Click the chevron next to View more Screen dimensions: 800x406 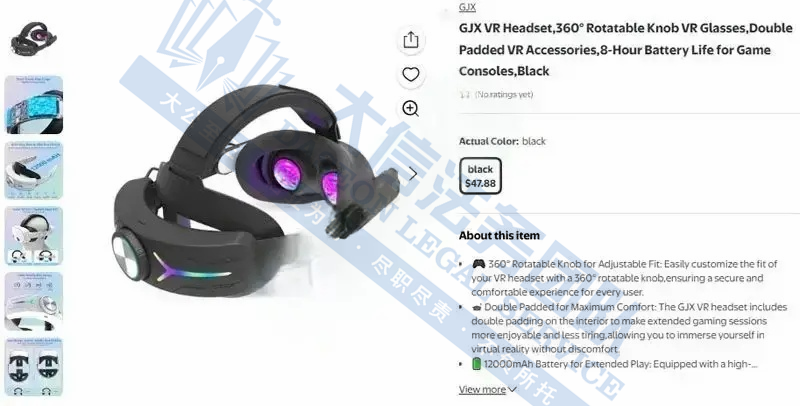[512, 390]
